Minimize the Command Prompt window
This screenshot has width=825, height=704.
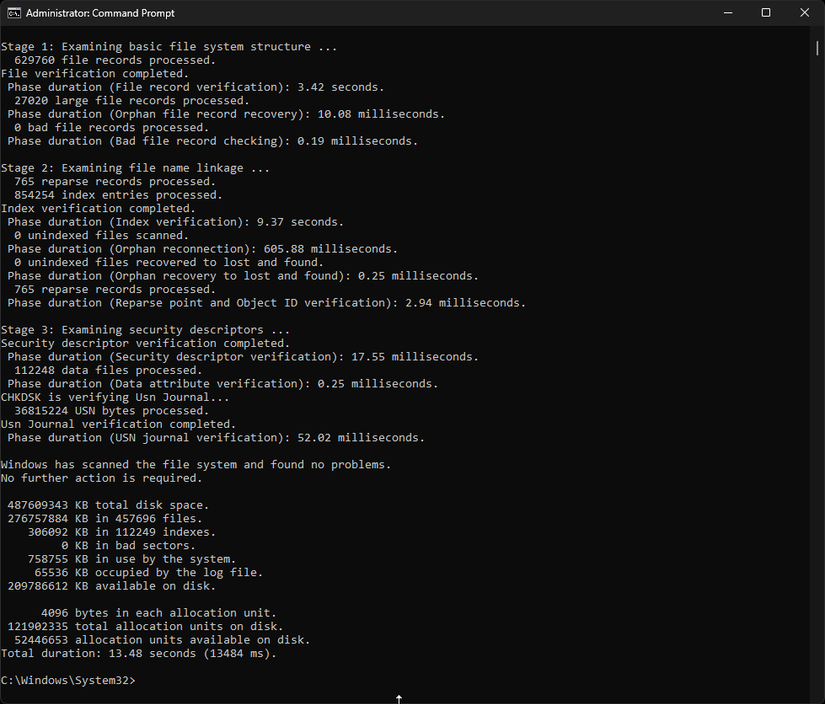(728, 13)
